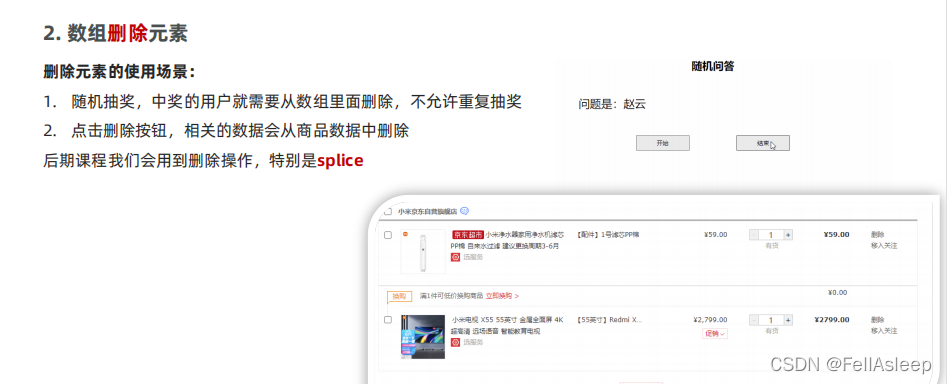This screenshot has width=947, height=384.
Task: Click 移入关注 for the 小米电视 X55 item
Action: [884, 331]
